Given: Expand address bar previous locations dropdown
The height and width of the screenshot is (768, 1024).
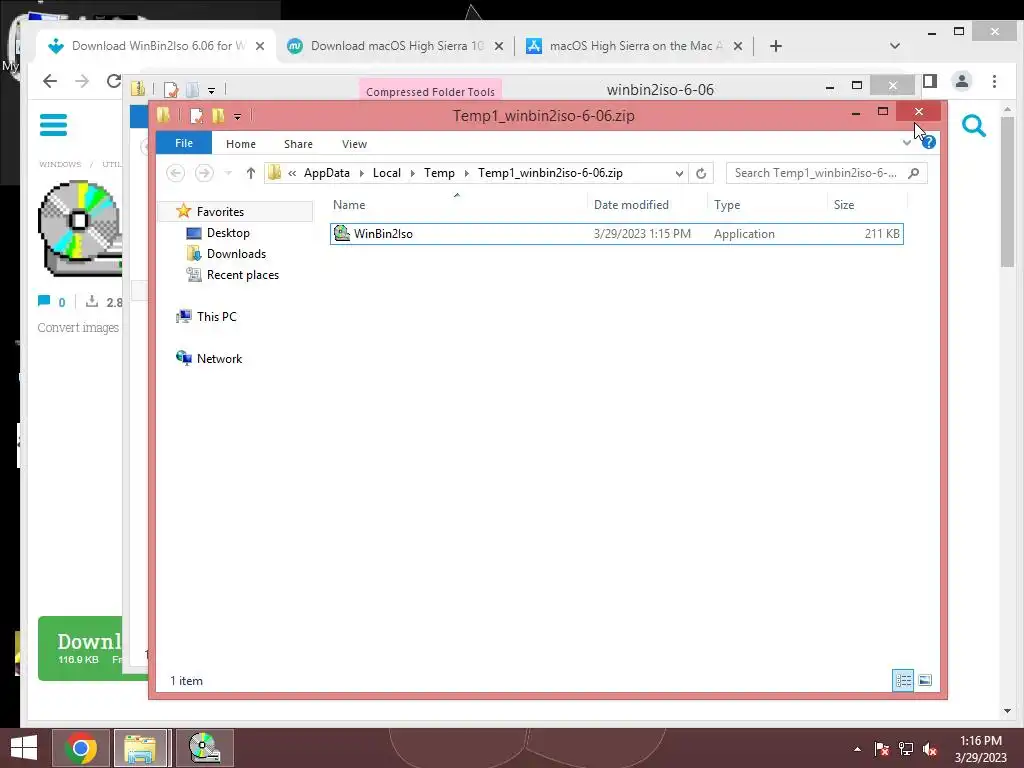Looking at the screenshot, I should pyautogui.click(x=679, y=173).
